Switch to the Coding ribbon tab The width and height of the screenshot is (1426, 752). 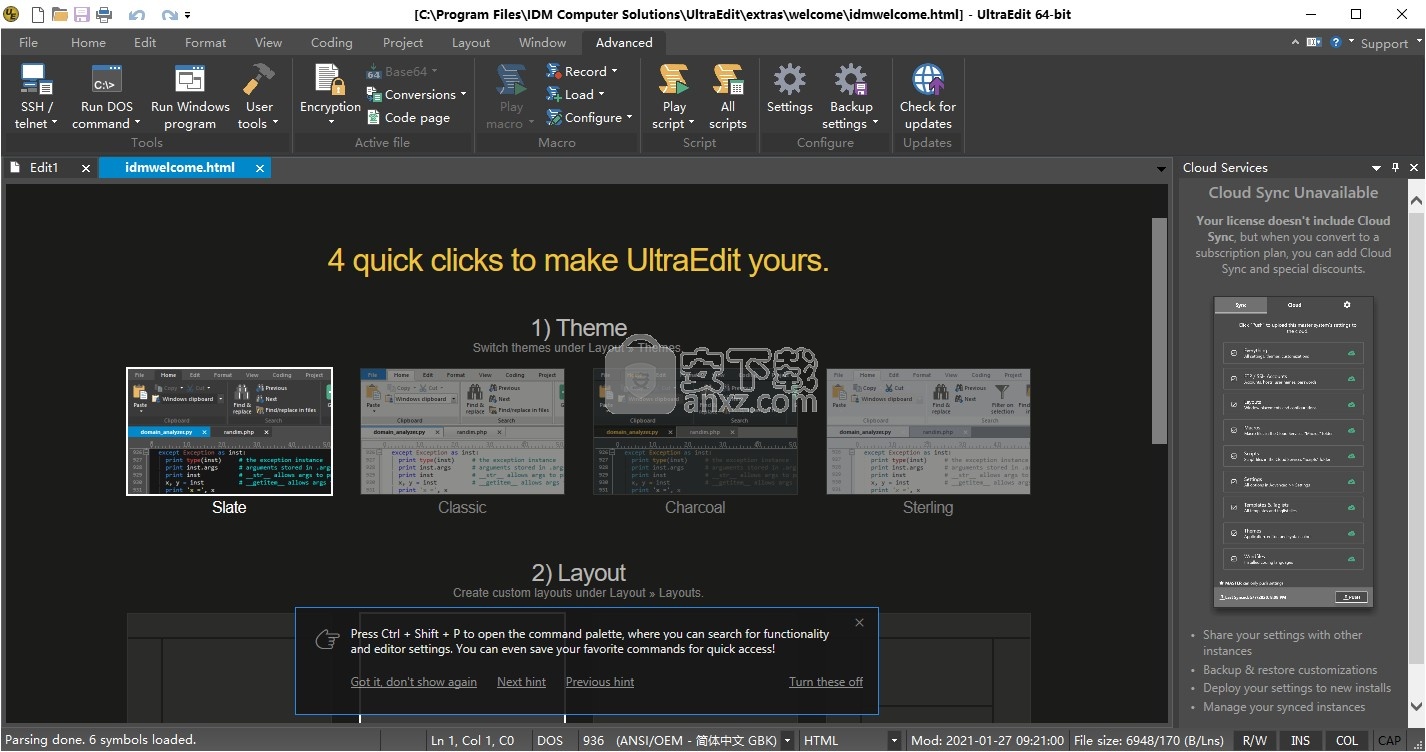[331, 42]
